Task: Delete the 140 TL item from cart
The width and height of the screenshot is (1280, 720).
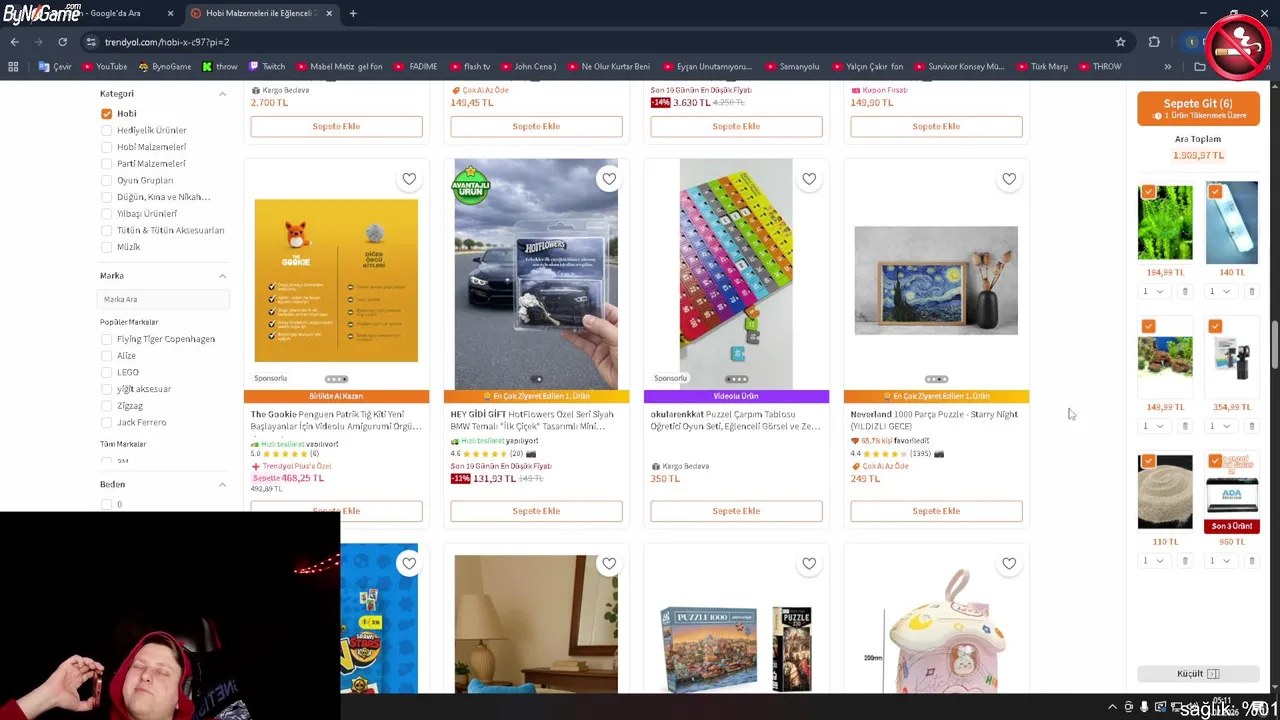Action: coord(1251,292)
